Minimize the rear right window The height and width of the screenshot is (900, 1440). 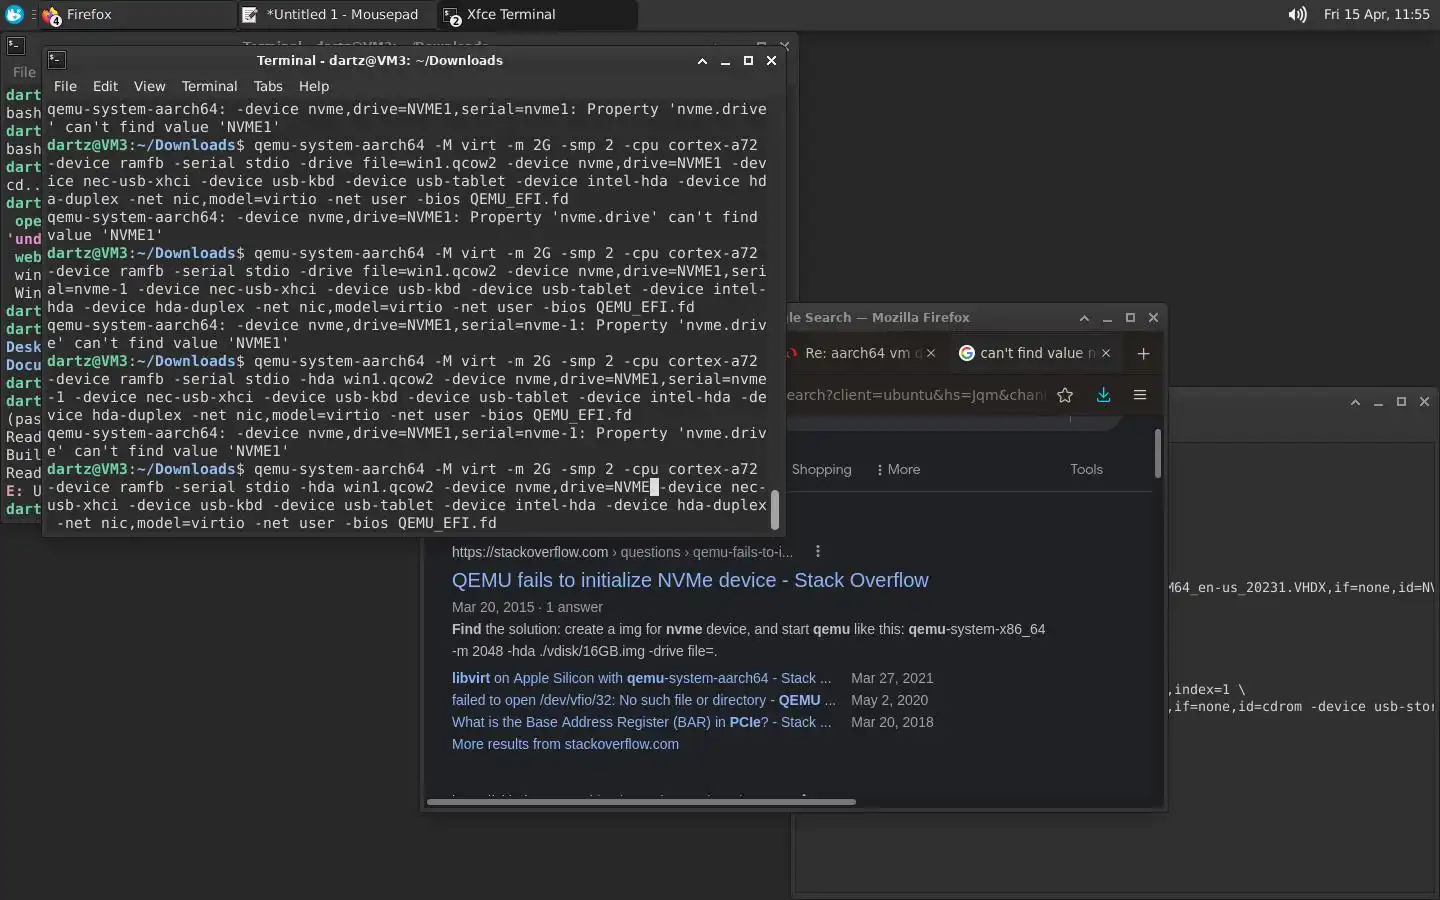[1378, 402]
